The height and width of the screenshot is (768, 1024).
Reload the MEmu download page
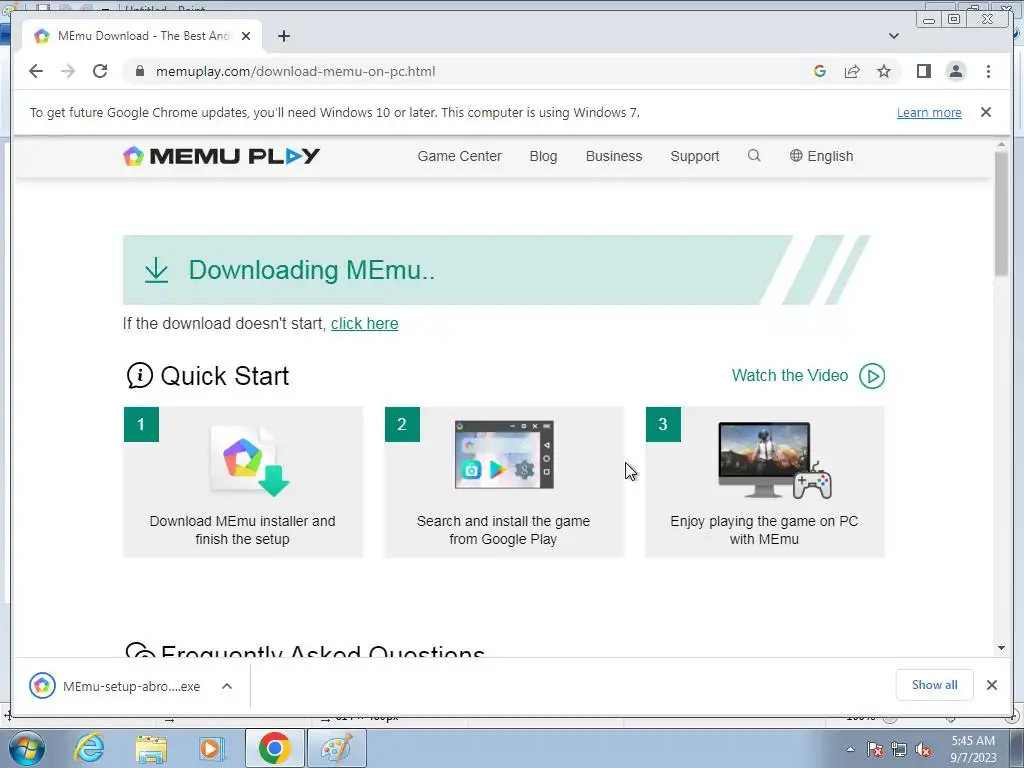click(100, 71)
